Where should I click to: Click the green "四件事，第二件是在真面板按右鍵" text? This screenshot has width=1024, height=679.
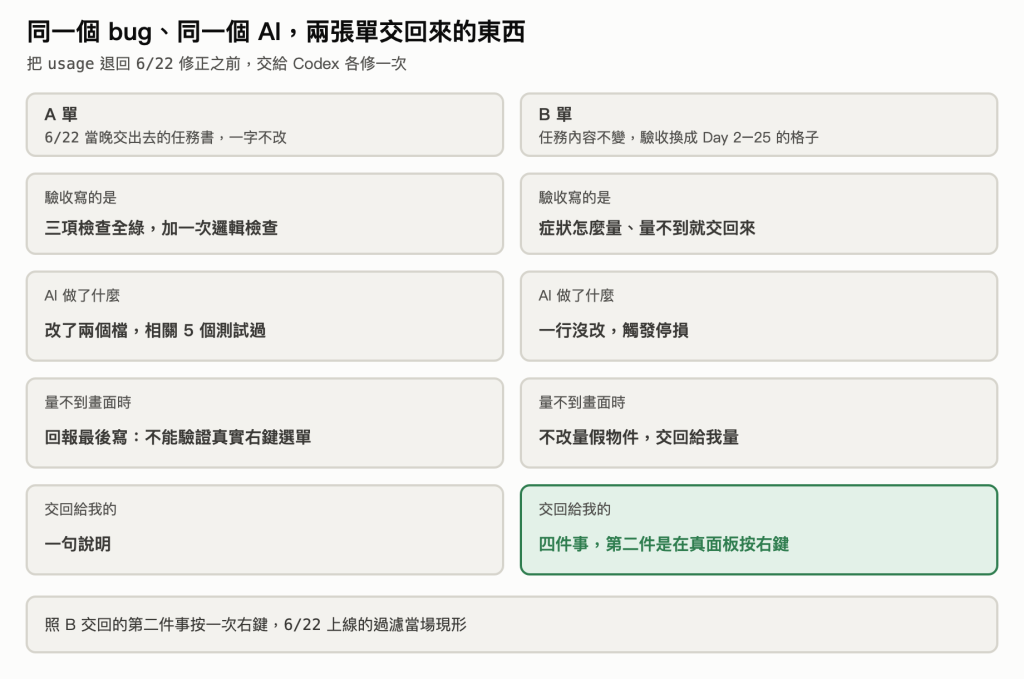pos(664,544)
